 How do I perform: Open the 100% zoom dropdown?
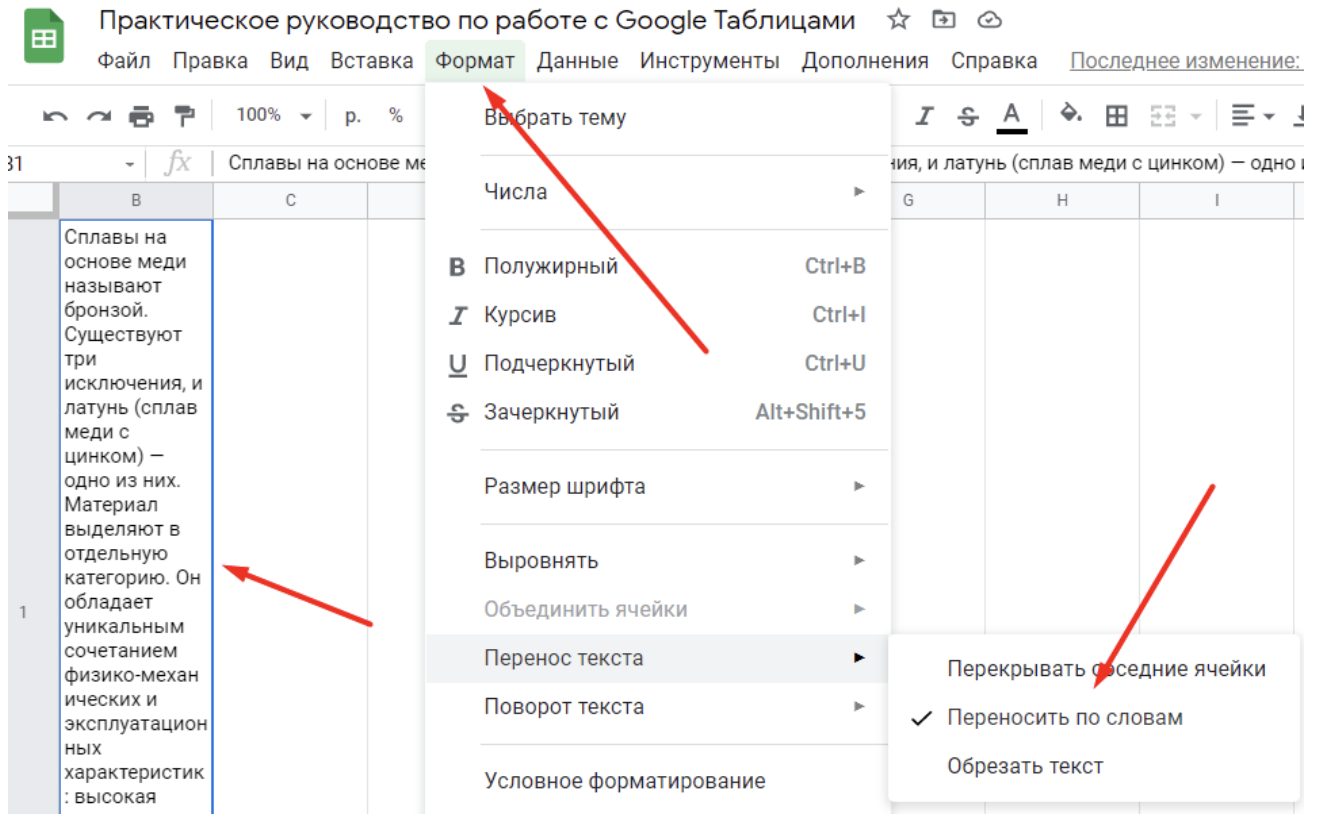click(x=274, y=115)
